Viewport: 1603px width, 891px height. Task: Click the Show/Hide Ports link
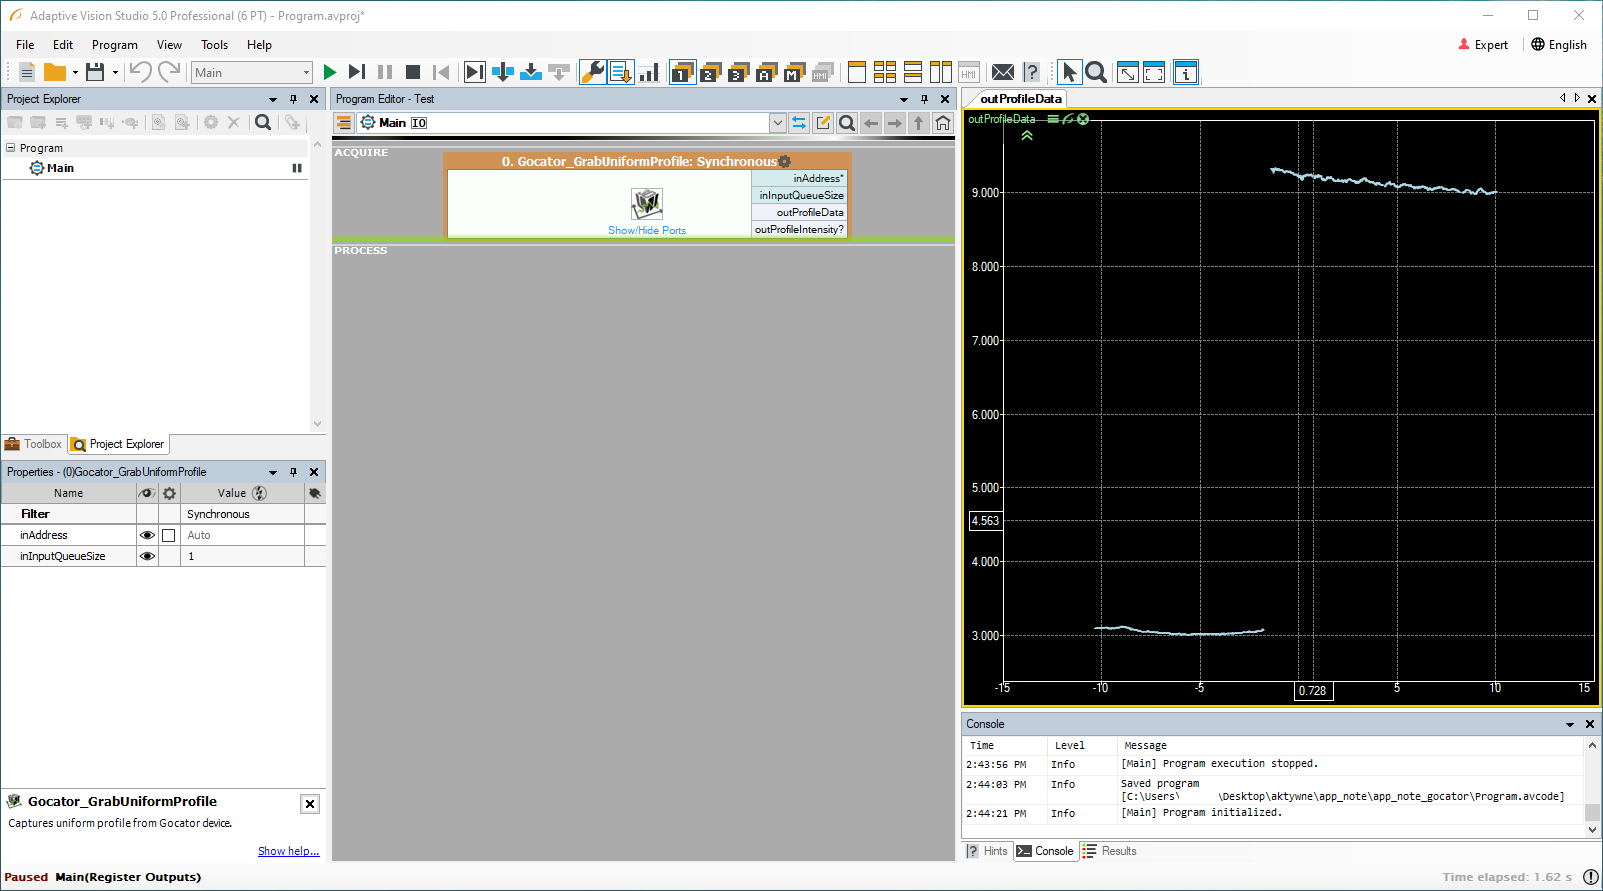pos(647,230)
